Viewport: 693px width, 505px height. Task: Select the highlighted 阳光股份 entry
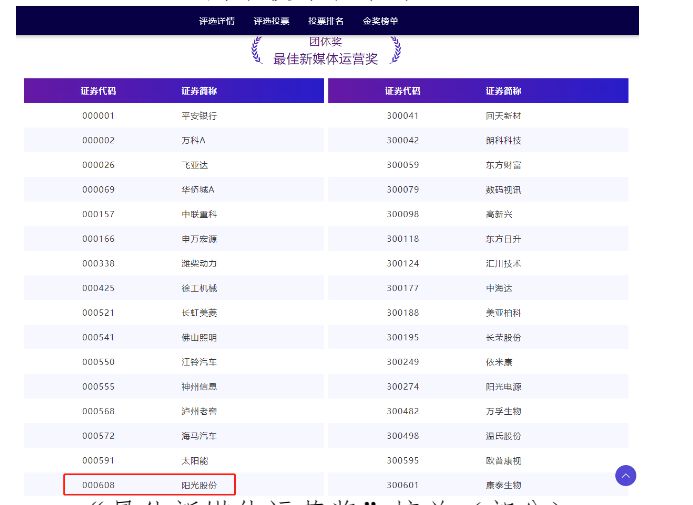(198, 485)
